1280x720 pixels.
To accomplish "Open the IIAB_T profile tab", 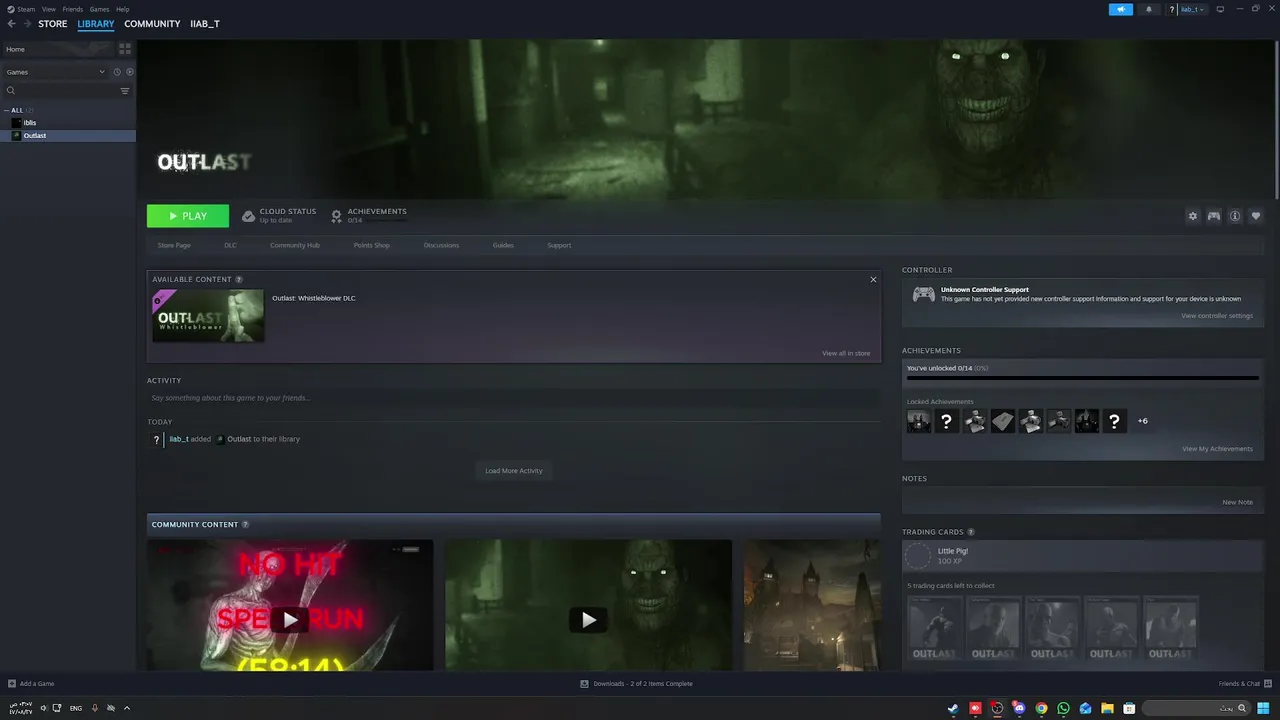I will pyautogui.click(x=205, y=24).
